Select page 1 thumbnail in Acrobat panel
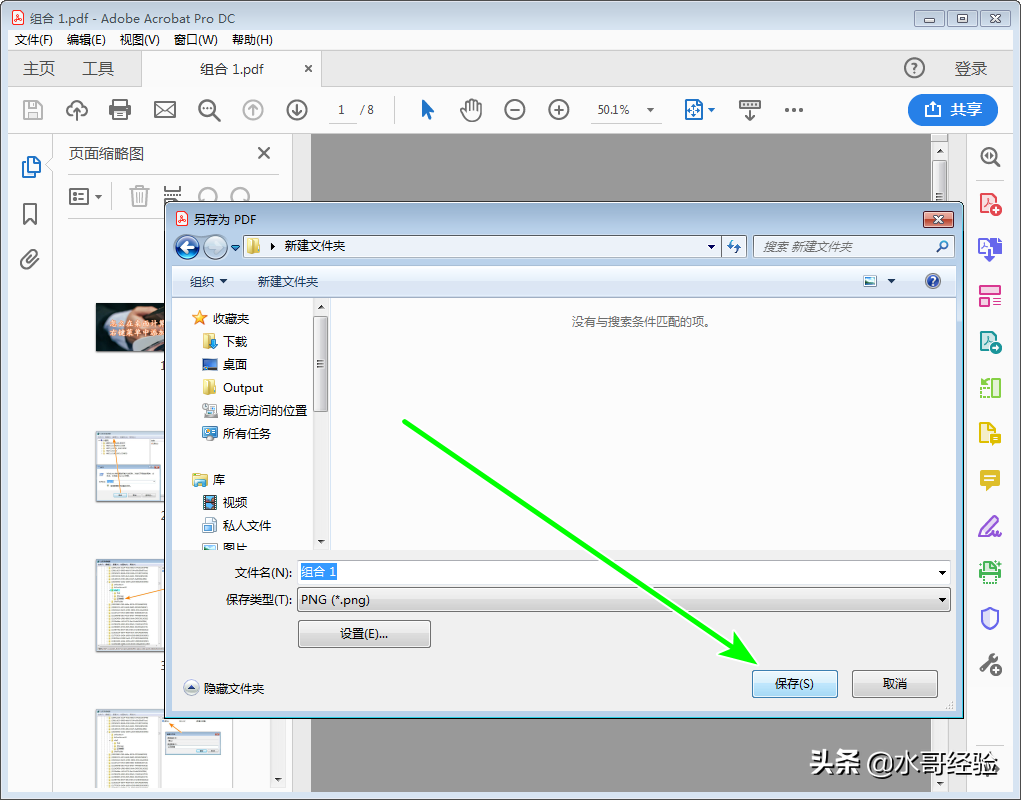 point(130,327)
